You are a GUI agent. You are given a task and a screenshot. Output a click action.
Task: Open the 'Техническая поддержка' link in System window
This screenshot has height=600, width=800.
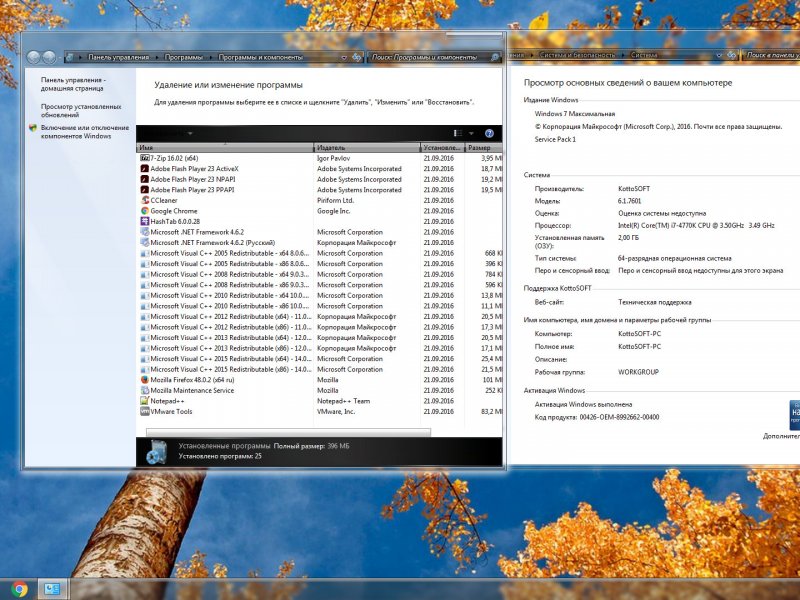click(x=655, y=302)
